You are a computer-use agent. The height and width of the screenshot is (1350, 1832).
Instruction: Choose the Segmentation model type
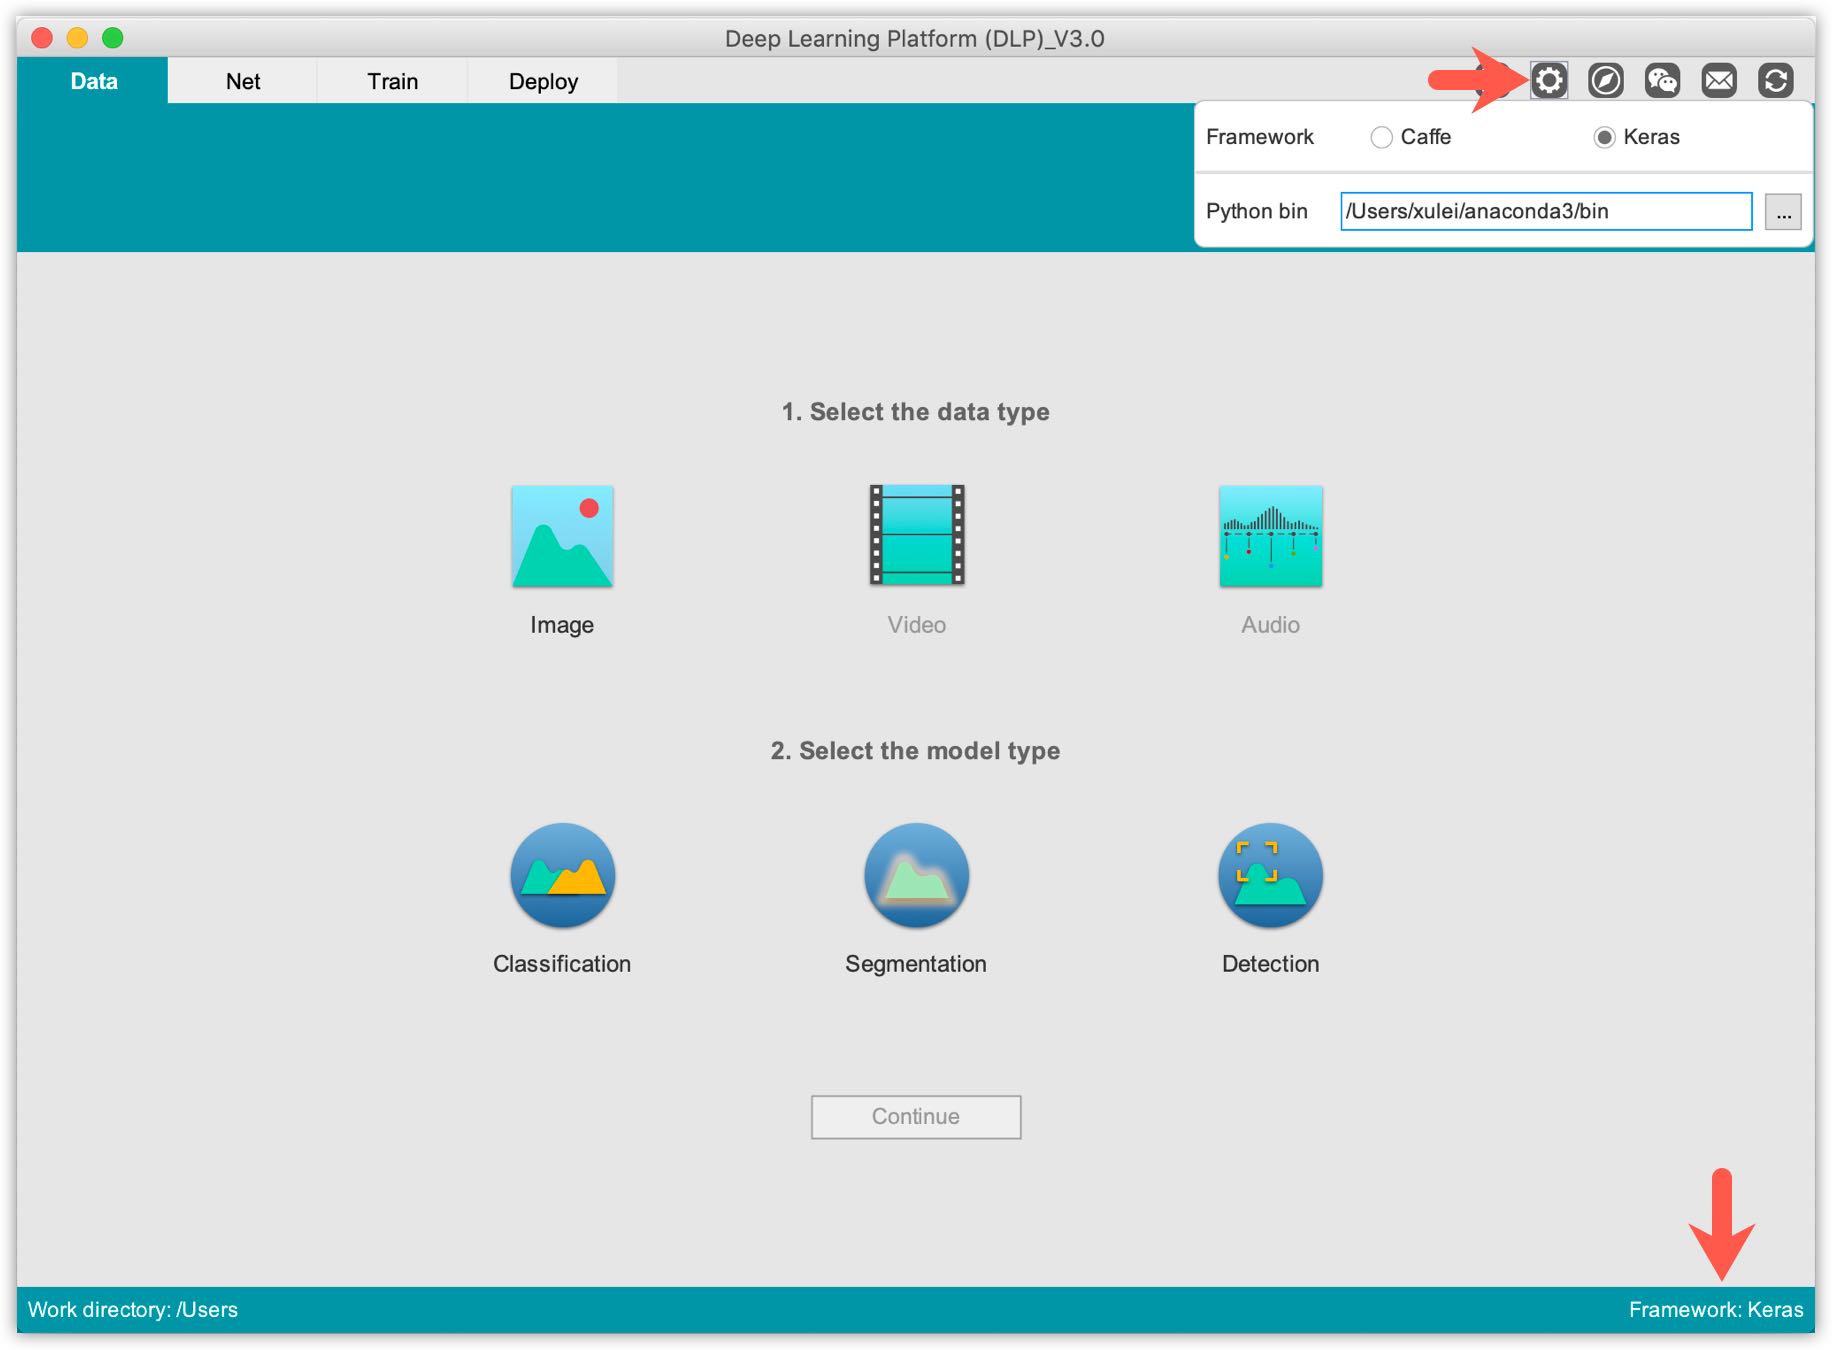[x=916, y=876]
